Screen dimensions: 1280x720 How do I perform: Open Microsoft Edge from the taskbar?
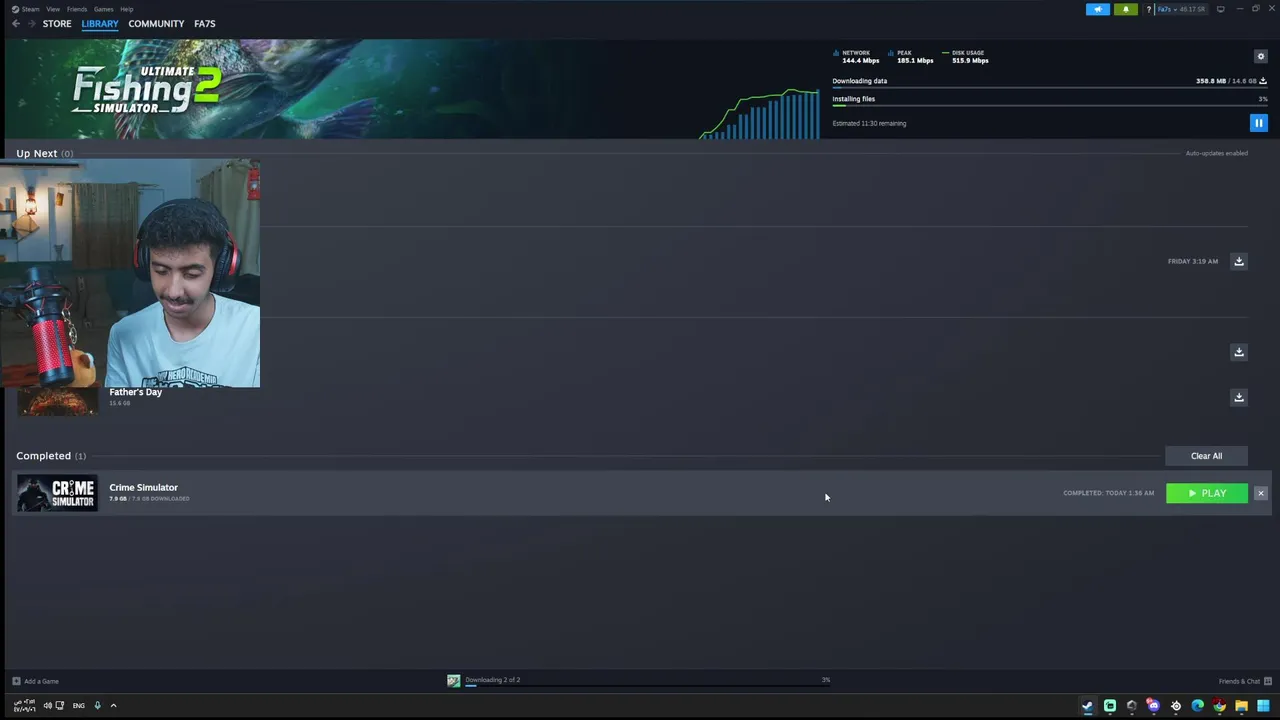click(x=1197, y=706)
